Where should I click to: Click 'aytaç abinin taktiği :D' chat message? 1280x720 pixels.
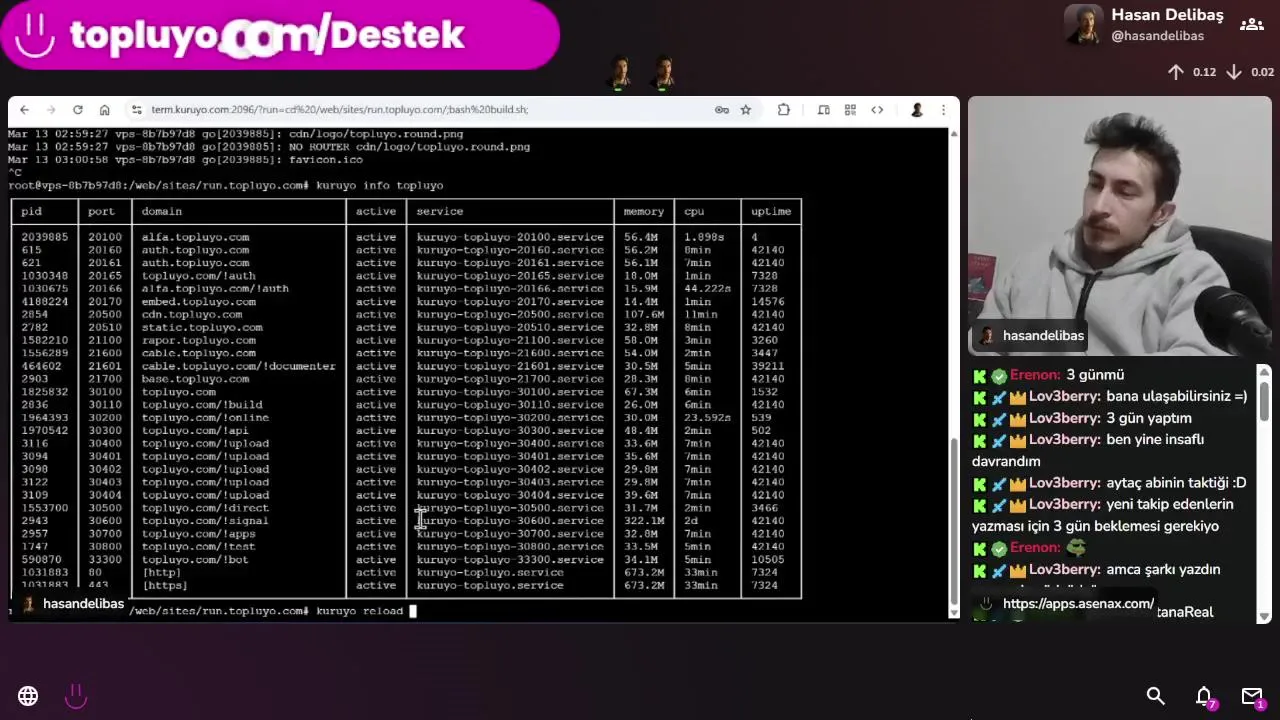point(1176,483)
